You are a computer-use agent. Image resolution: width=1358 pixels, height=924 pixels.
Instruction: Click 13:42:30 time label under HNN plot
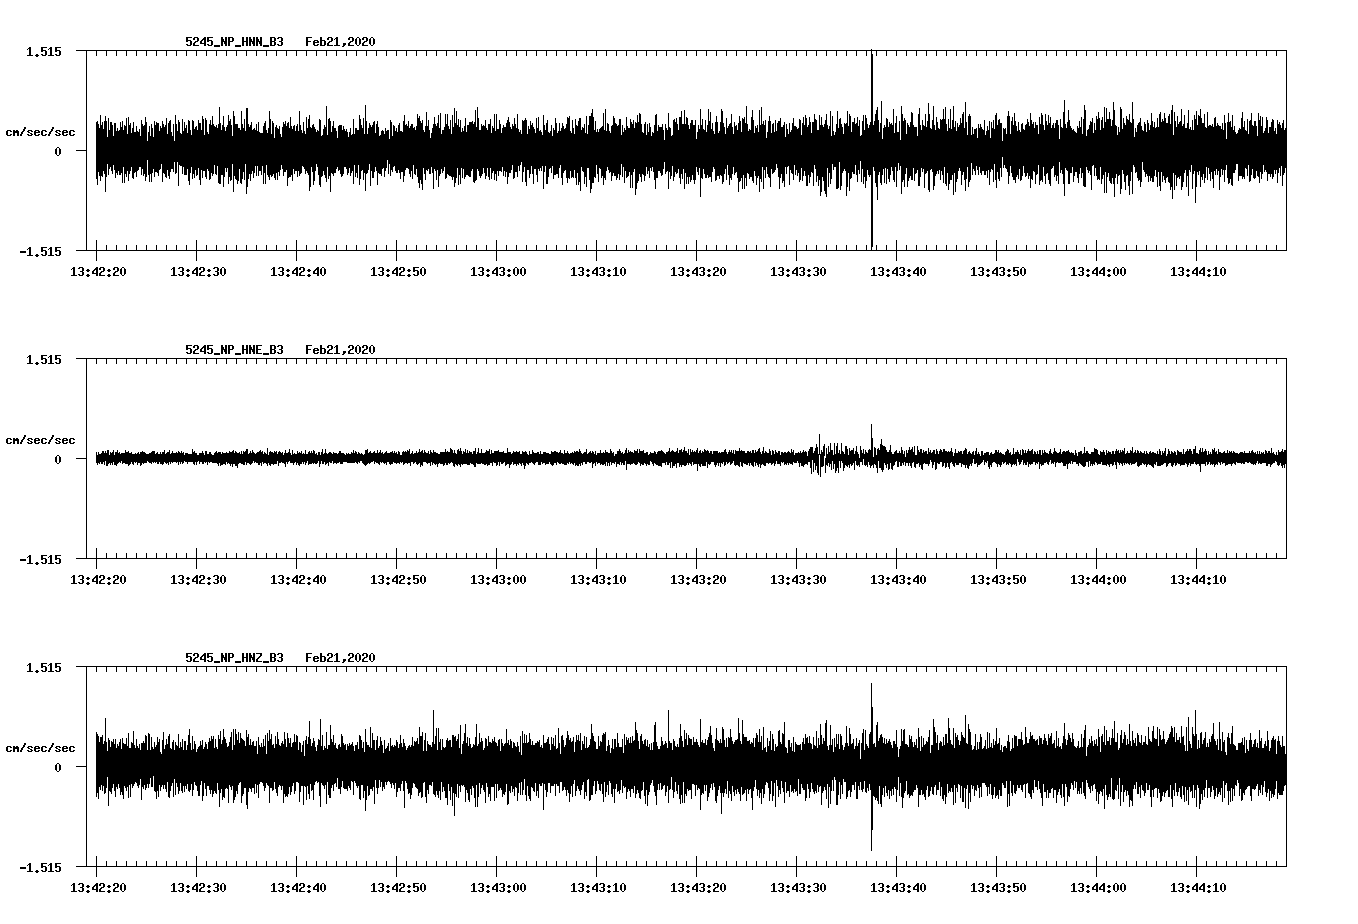click(198, 272)
